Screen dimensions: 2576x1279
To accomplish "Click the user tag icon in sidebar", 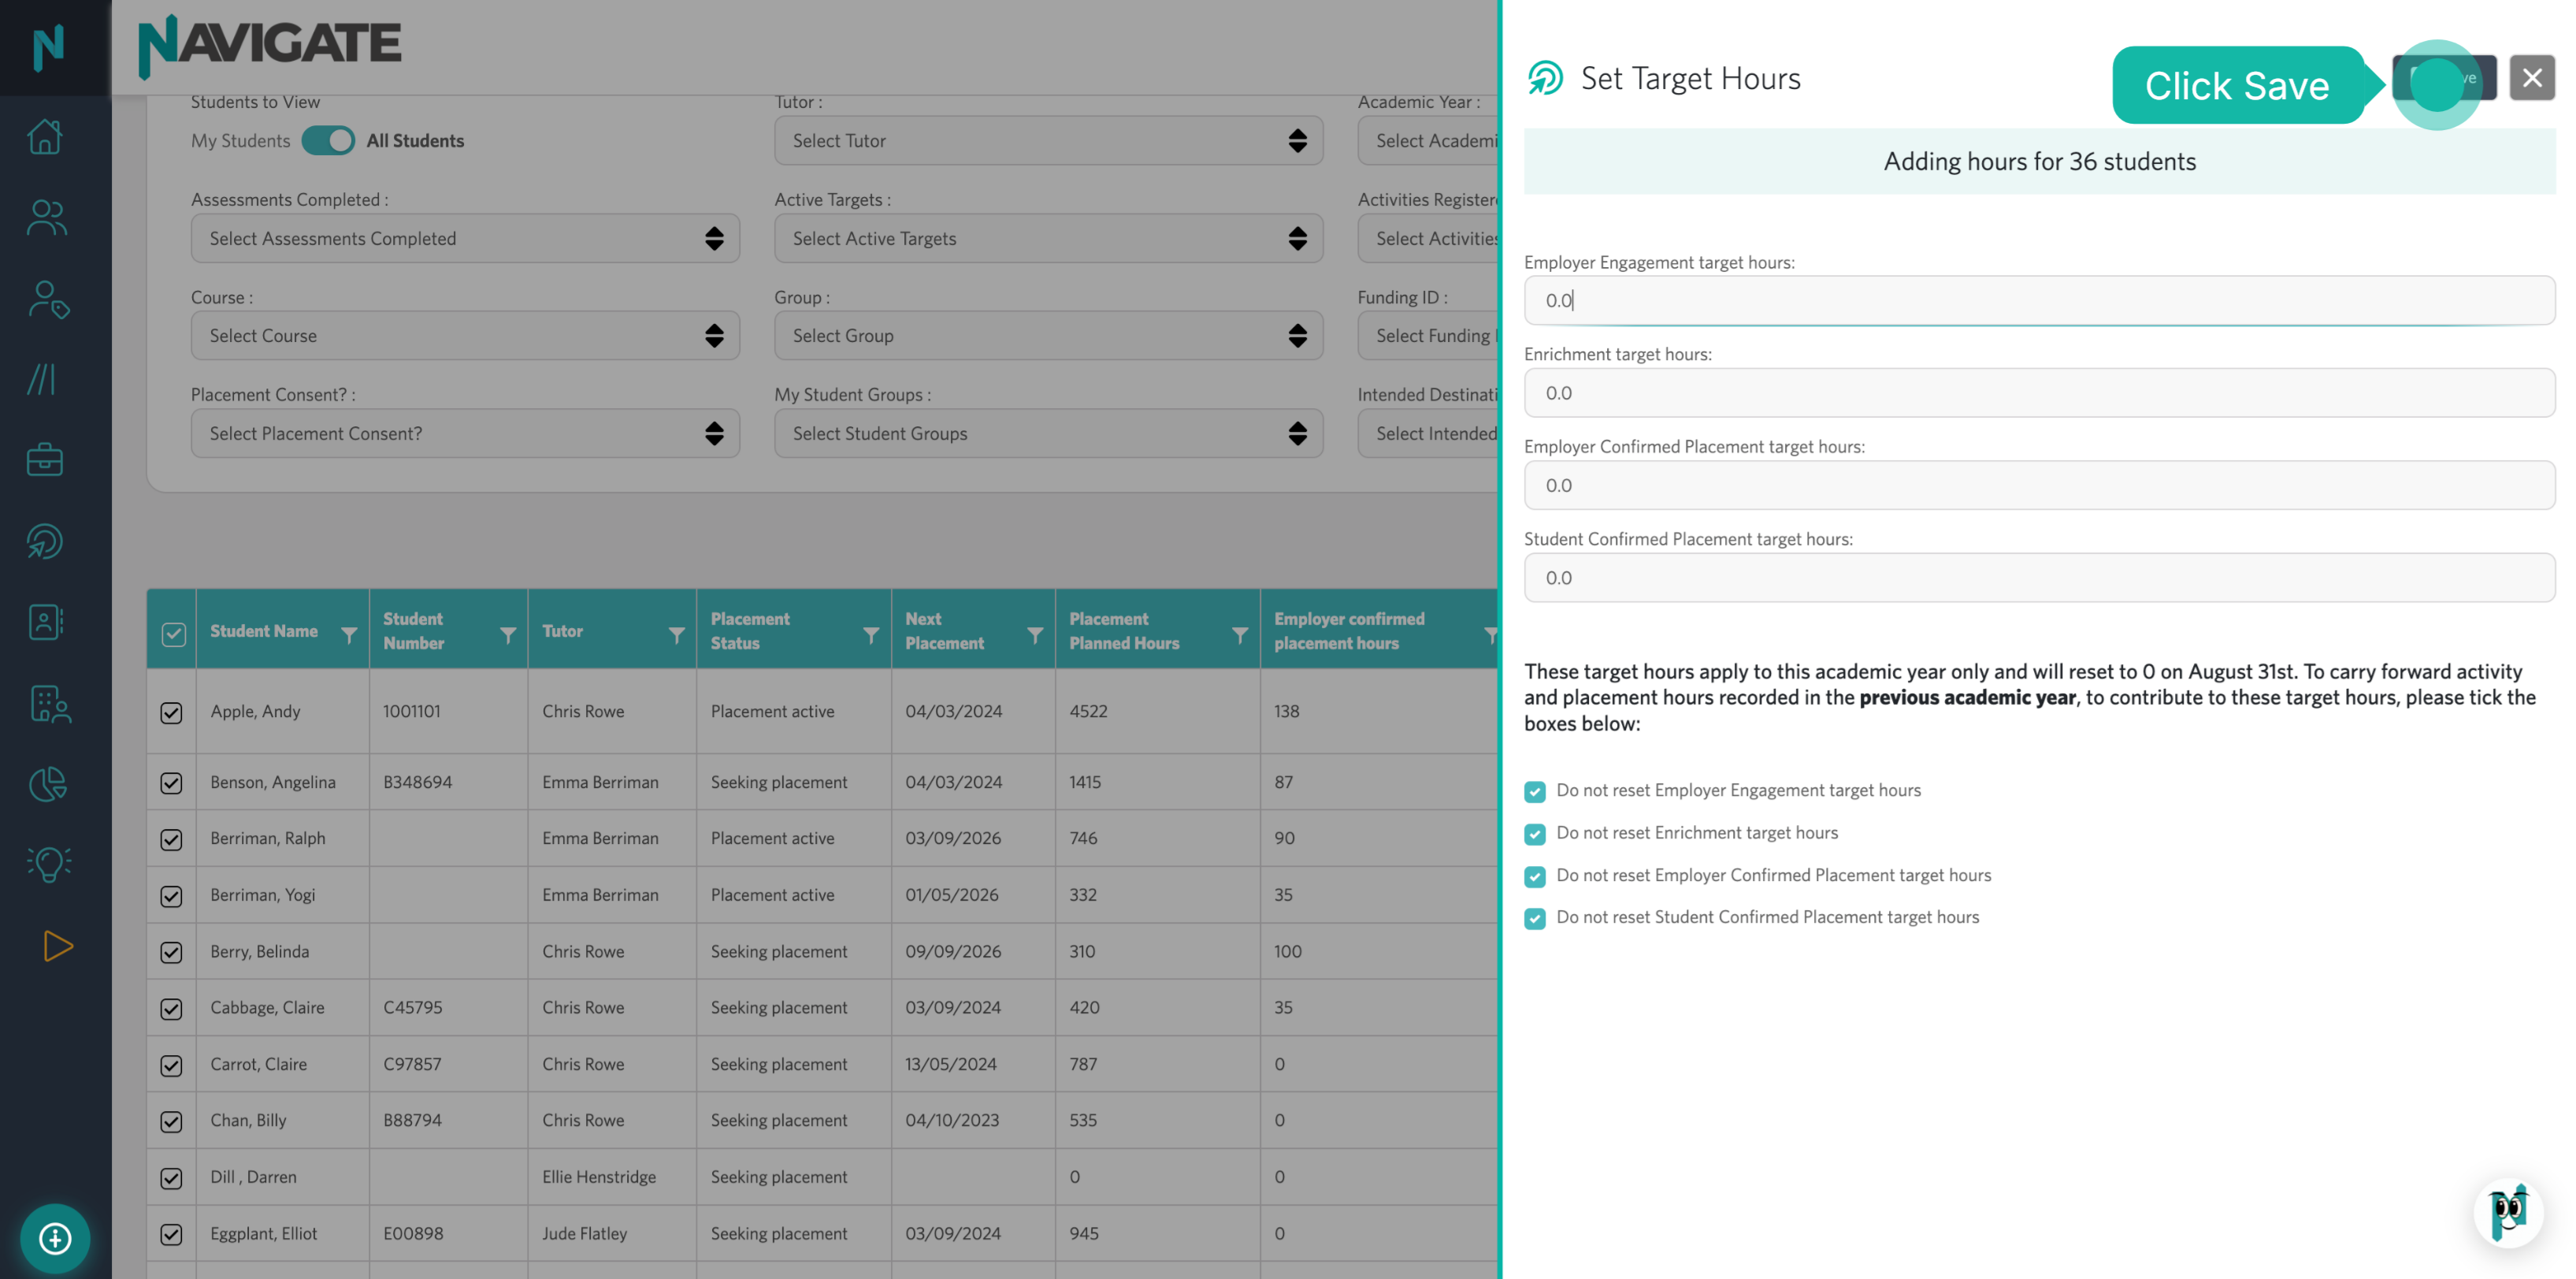I will coord(48,299).
